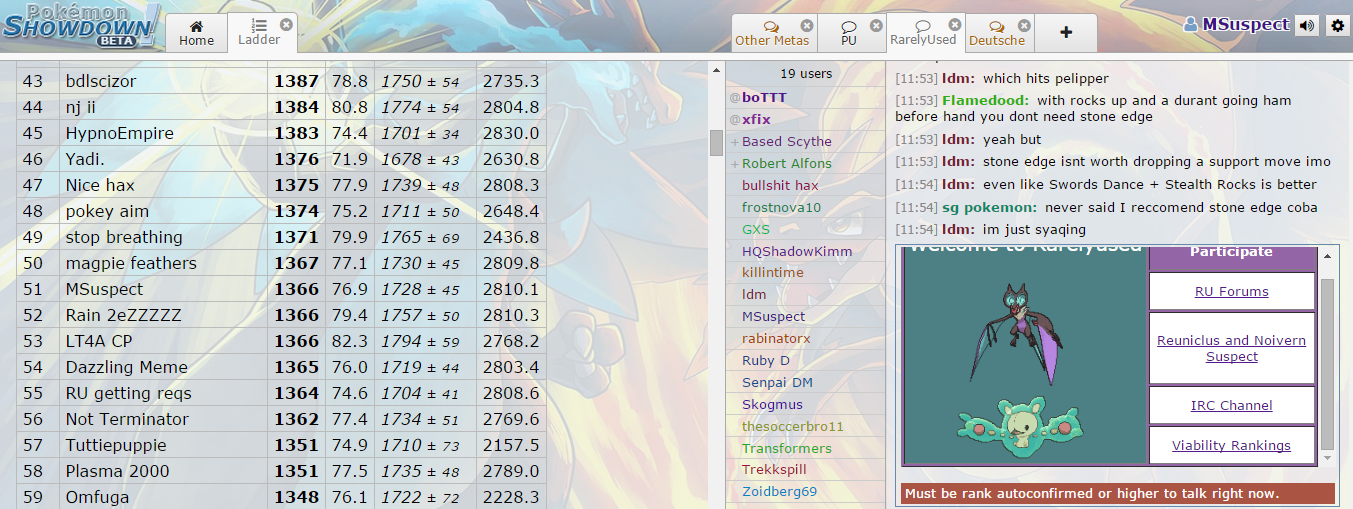Screen dimensions: 1353x509
Task: Select ladder entry HypnoEmpire
Action: (282, 133)
